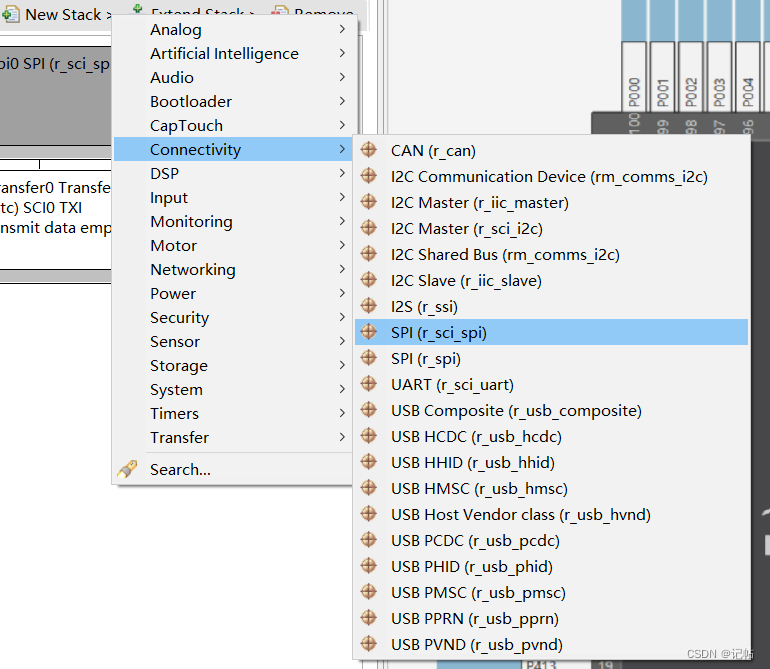This screenshot has height=669, width=770.
Task: Select USB PCDC (r_usb_pcdc) entry
Action: (551, 540)
